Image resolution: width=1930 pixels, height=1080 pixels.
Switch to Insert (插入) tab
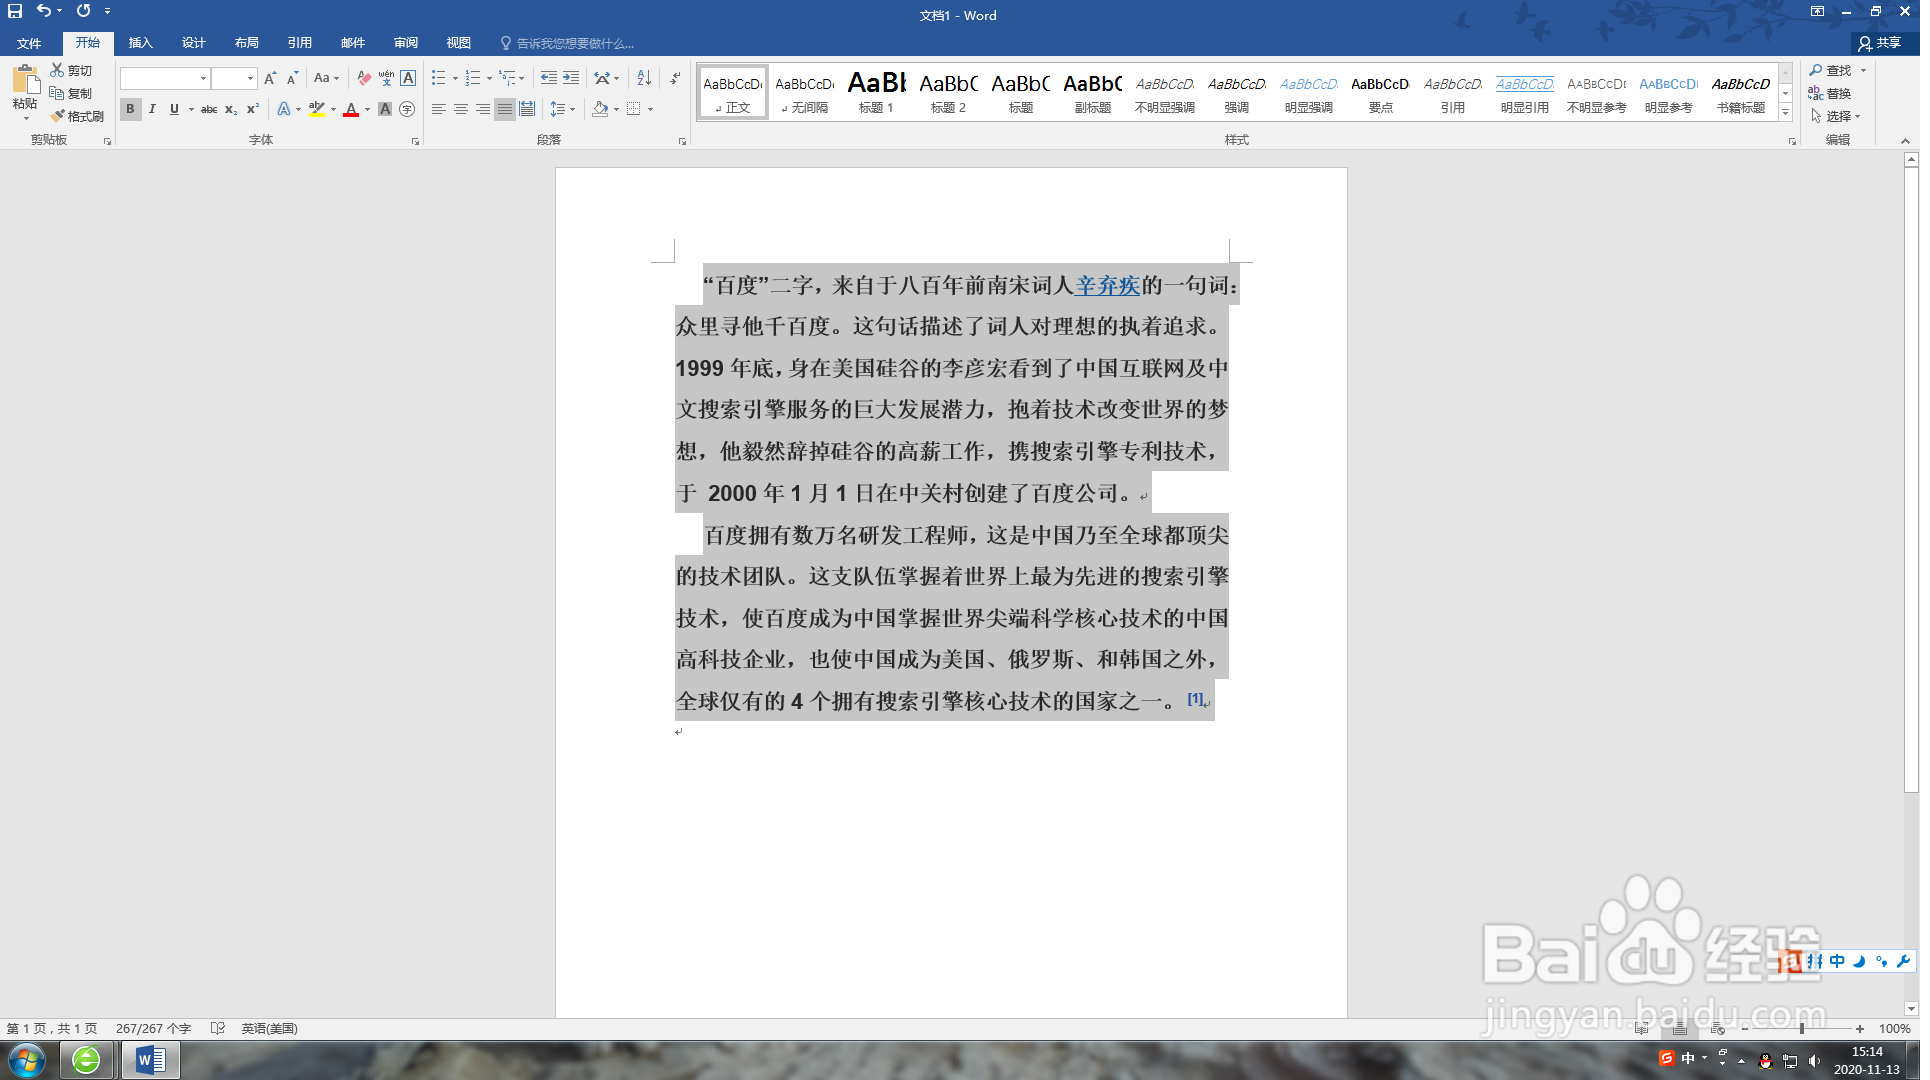click(141, 43)
